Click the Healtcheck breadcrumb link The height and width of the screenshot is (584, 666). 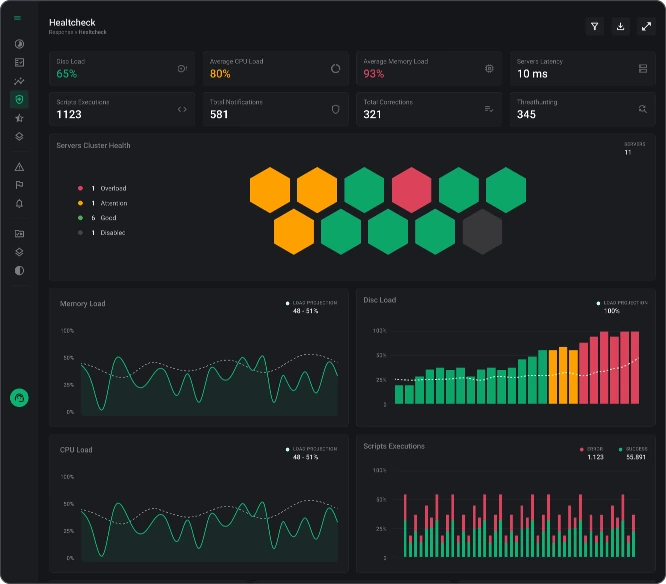[x=92, y=32]
